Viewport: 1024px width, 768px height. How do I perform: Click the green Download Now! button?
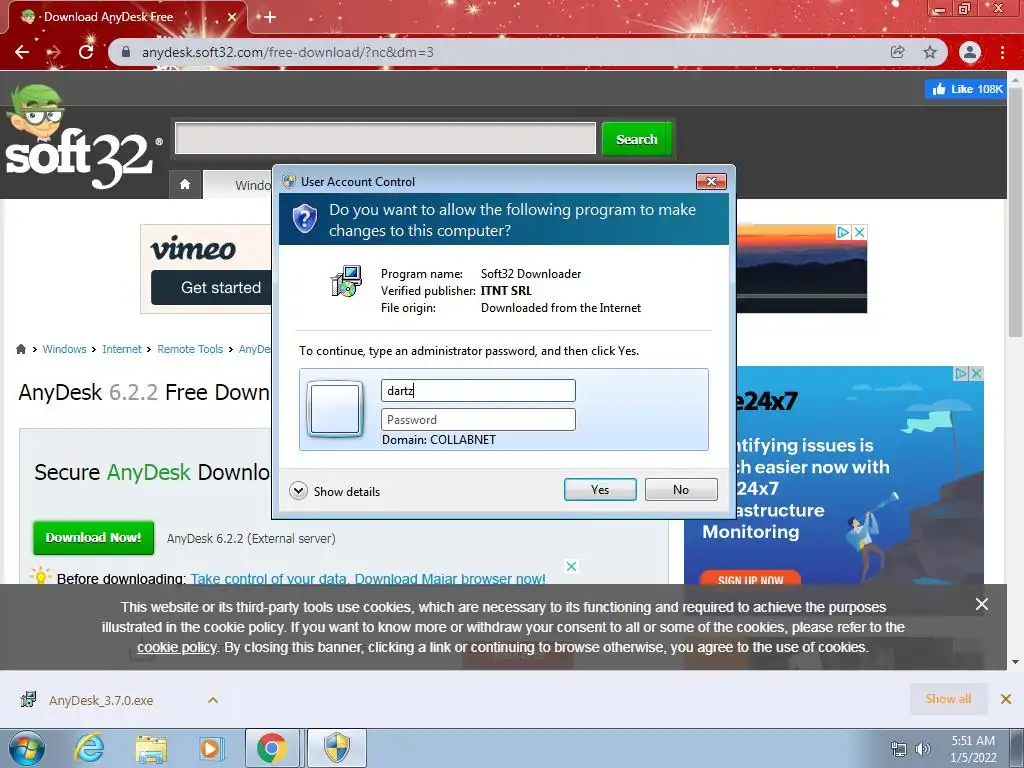pos(93,537)
